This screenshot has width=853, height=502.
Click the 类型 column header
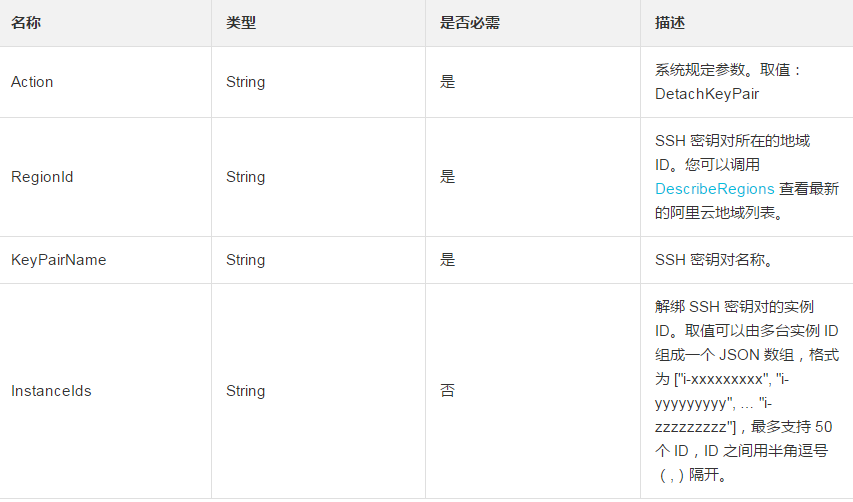point(241,22)
